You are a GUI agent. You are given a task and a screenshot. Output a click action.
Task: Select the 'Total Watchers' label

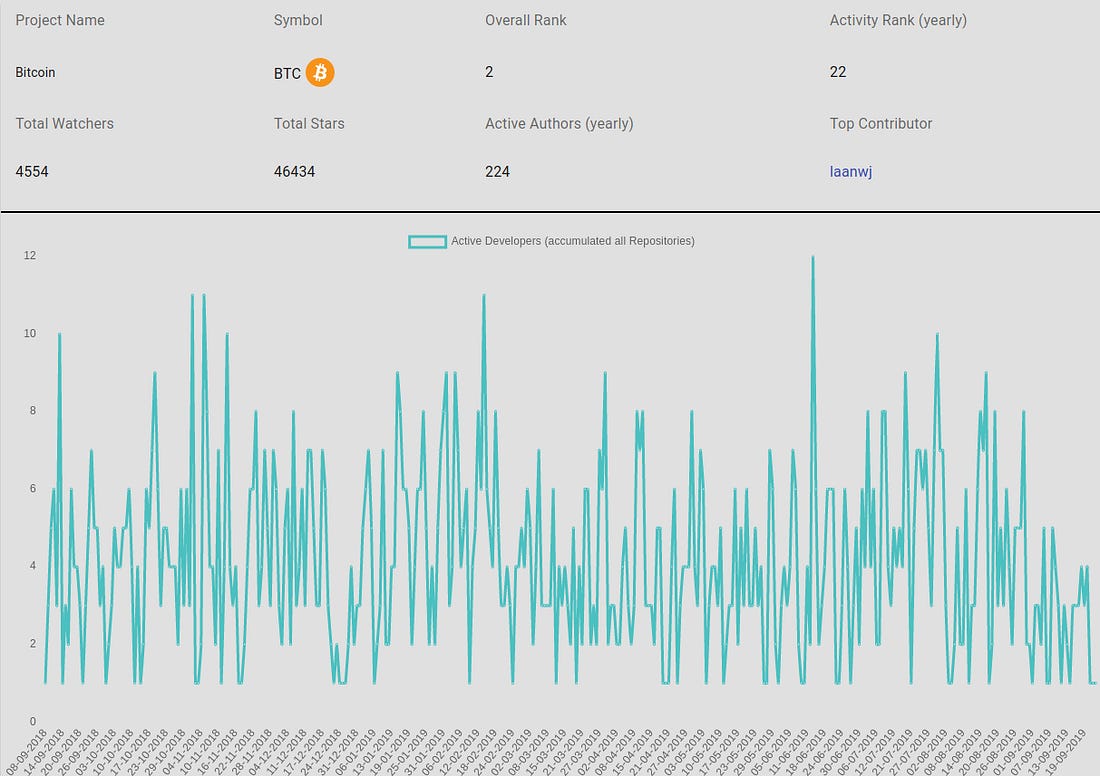(x=65, y=123)
